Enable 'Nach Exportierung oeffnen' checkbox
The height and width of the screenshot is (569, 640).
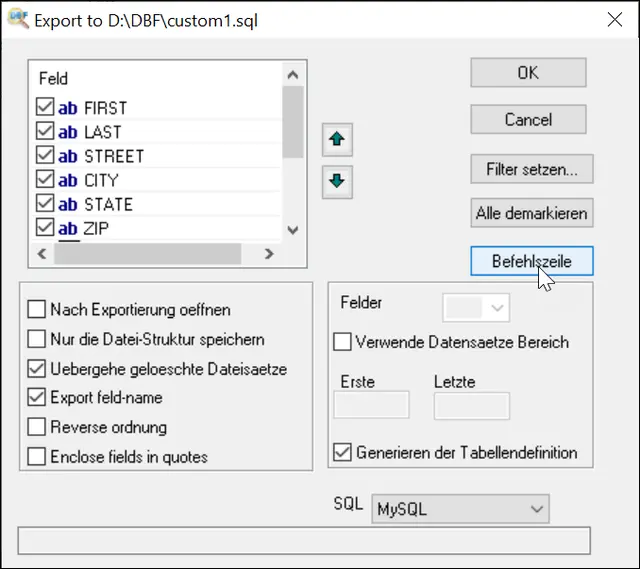tap(36, 309)
